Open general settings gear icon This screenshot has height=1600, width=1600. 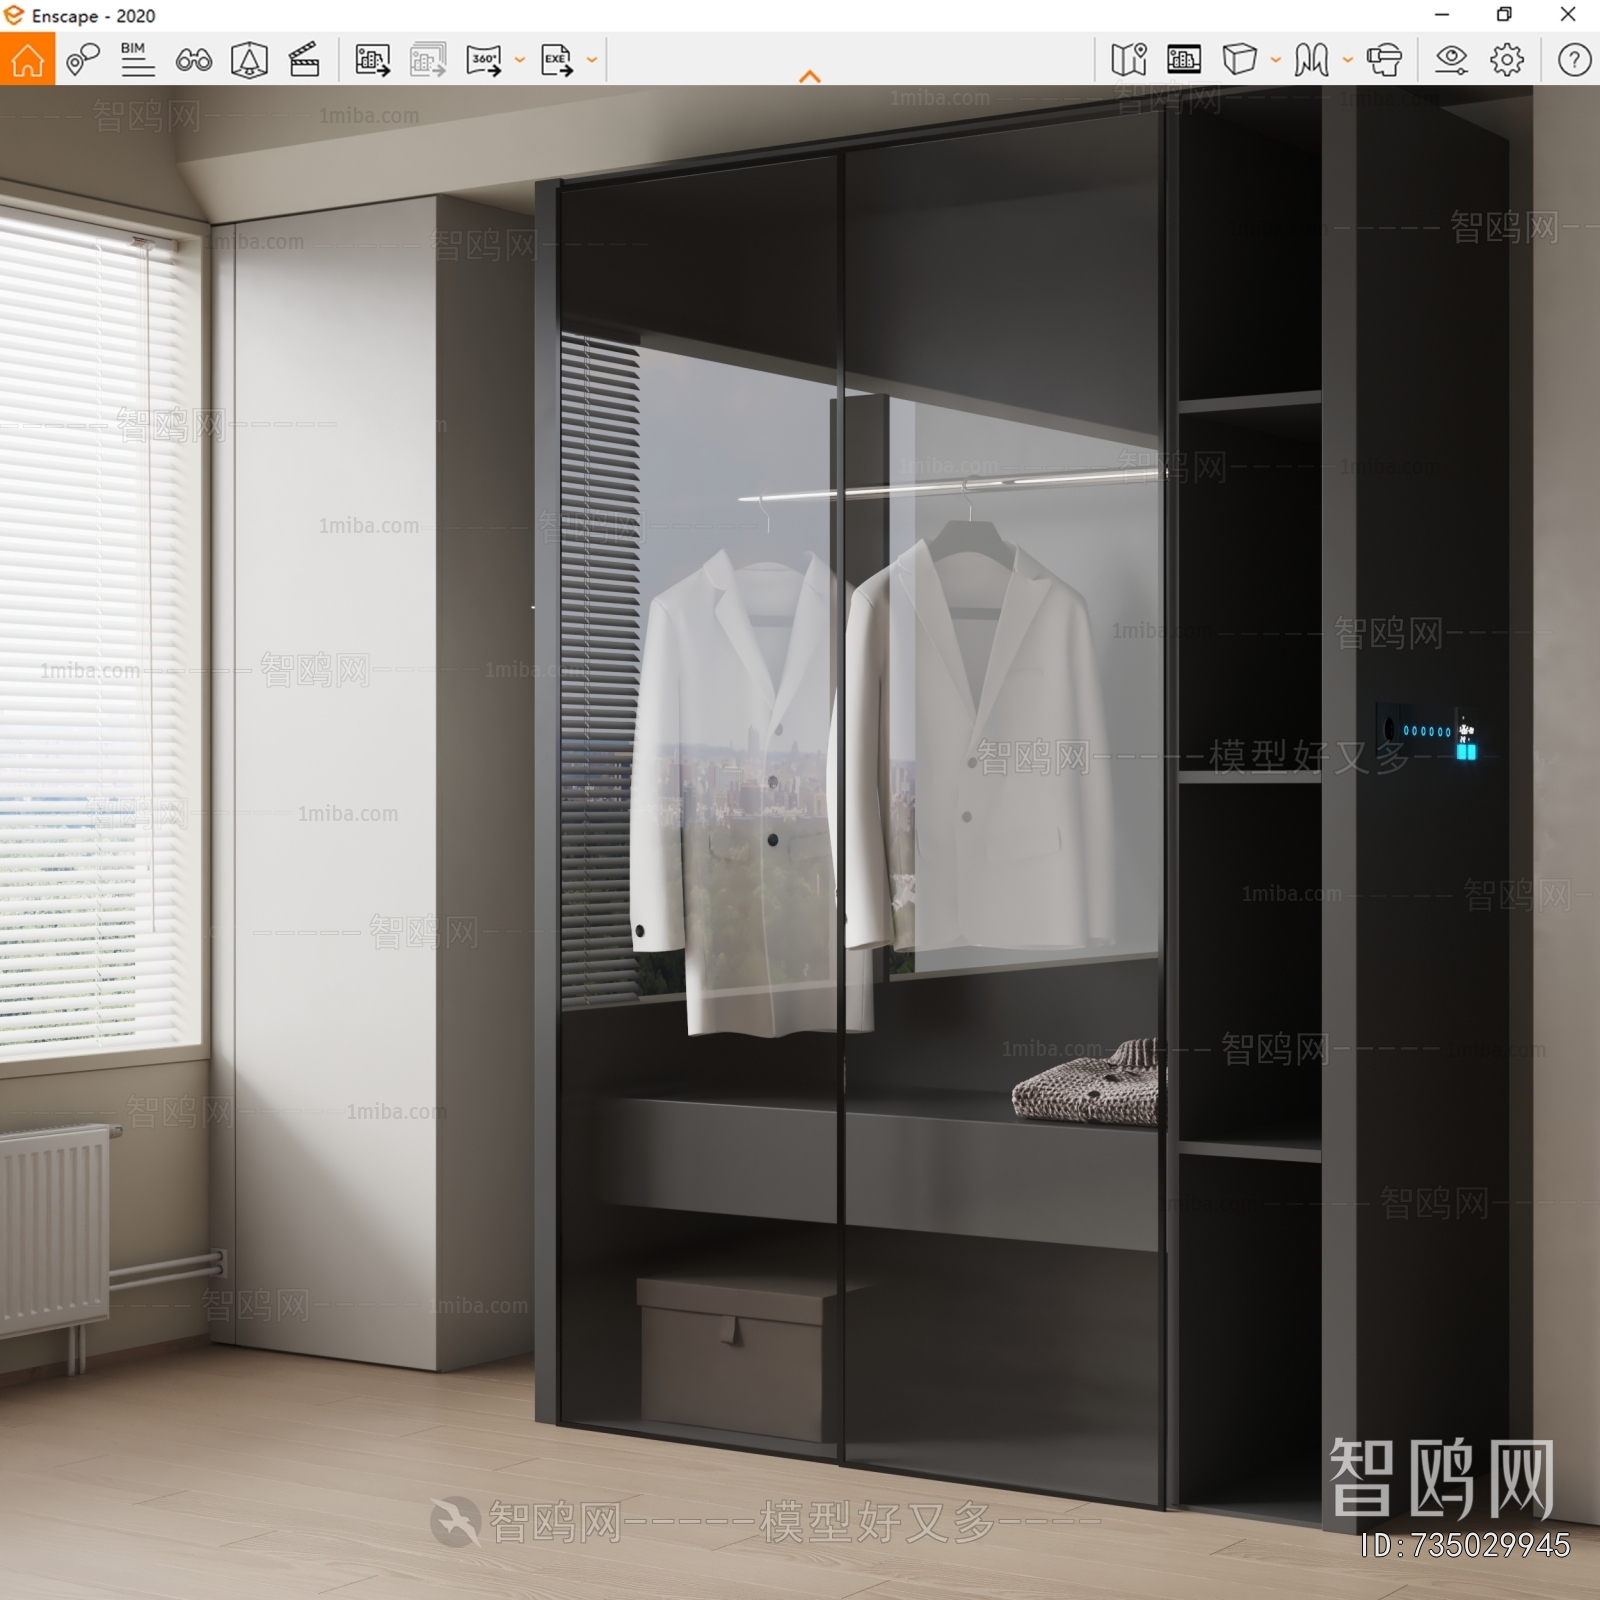pos(1507,60)
